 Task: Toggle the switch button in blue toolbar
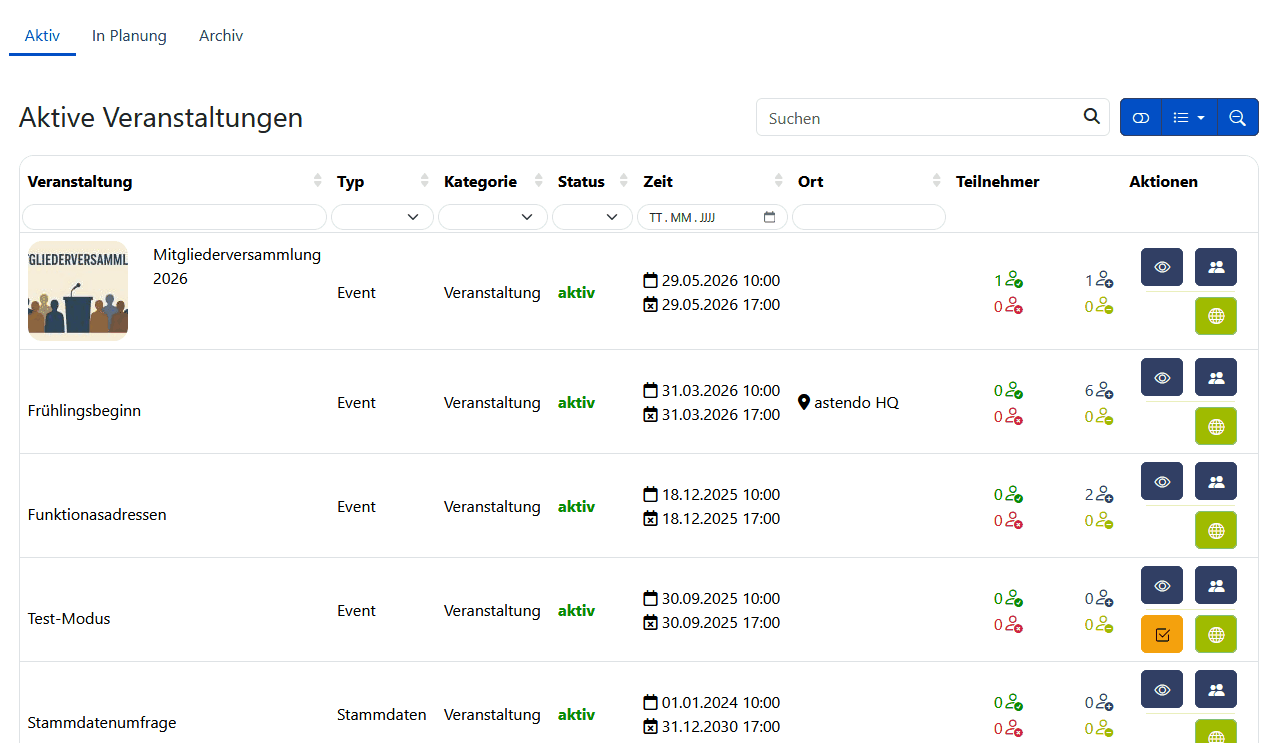pos(1141,118)
